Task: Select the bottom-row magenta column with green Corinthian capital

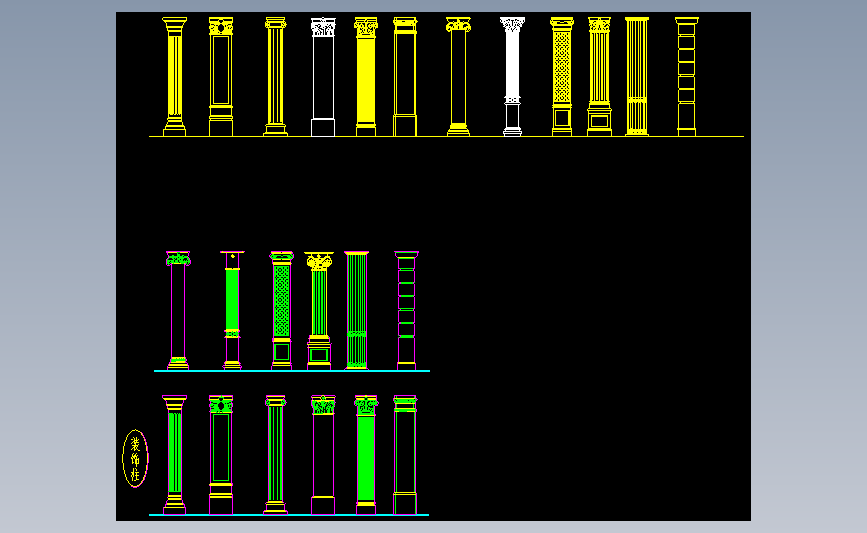Action: pos(323,455)
